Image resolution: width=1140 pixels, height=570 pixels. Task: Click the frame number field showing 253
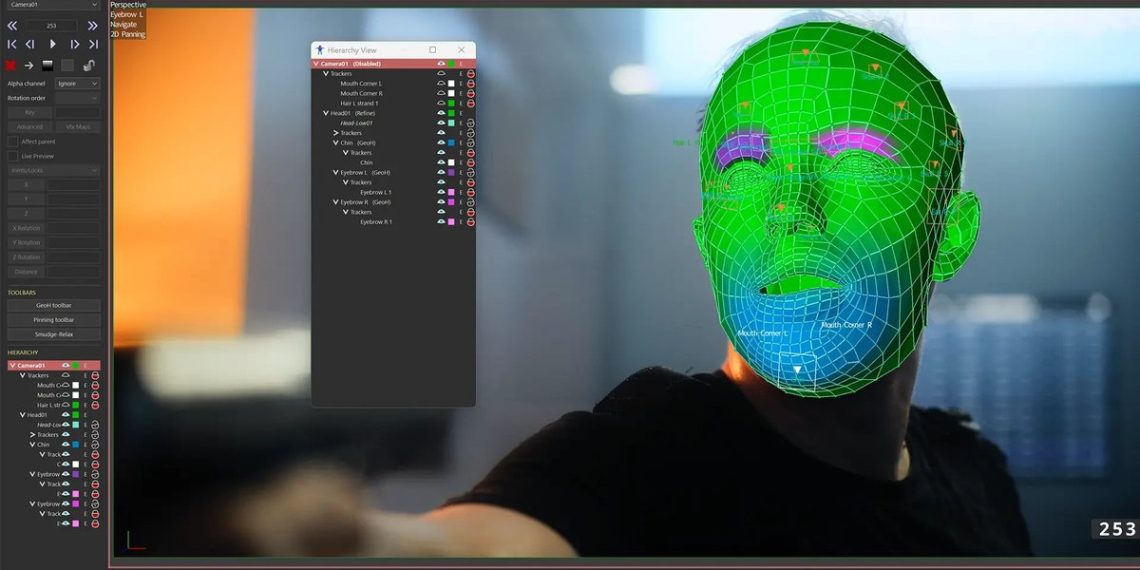tap(52, 25)
